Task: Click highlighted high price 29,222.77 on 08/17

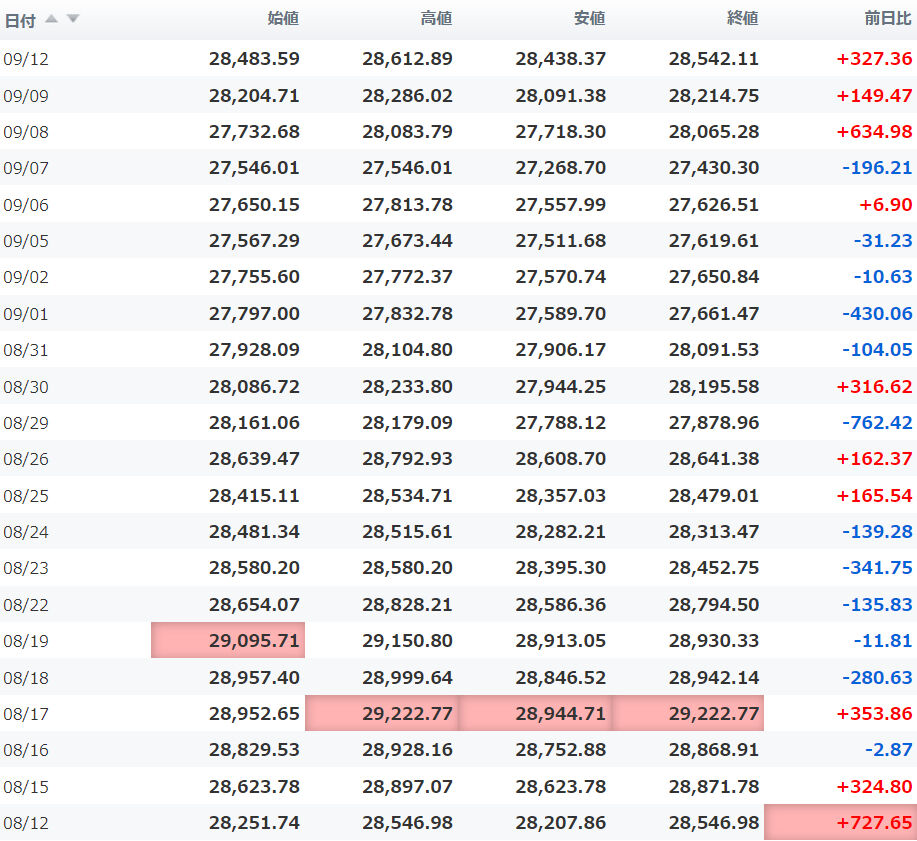Action: click(382, 714)
